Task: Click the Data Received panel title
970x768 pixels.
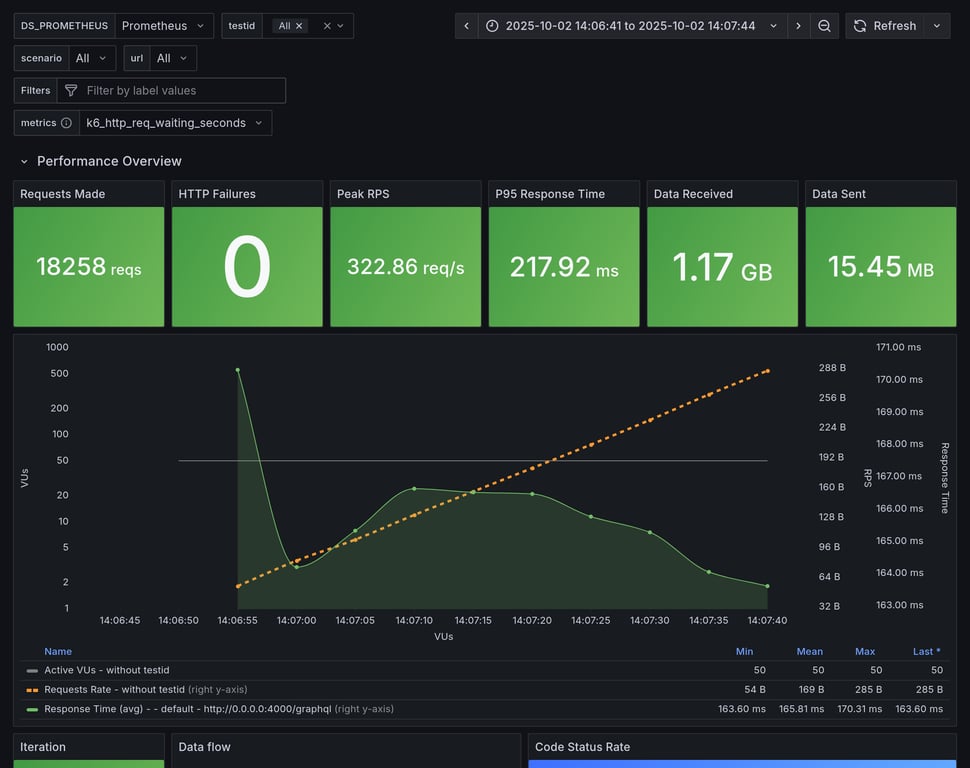Action: tap(693, 194)
